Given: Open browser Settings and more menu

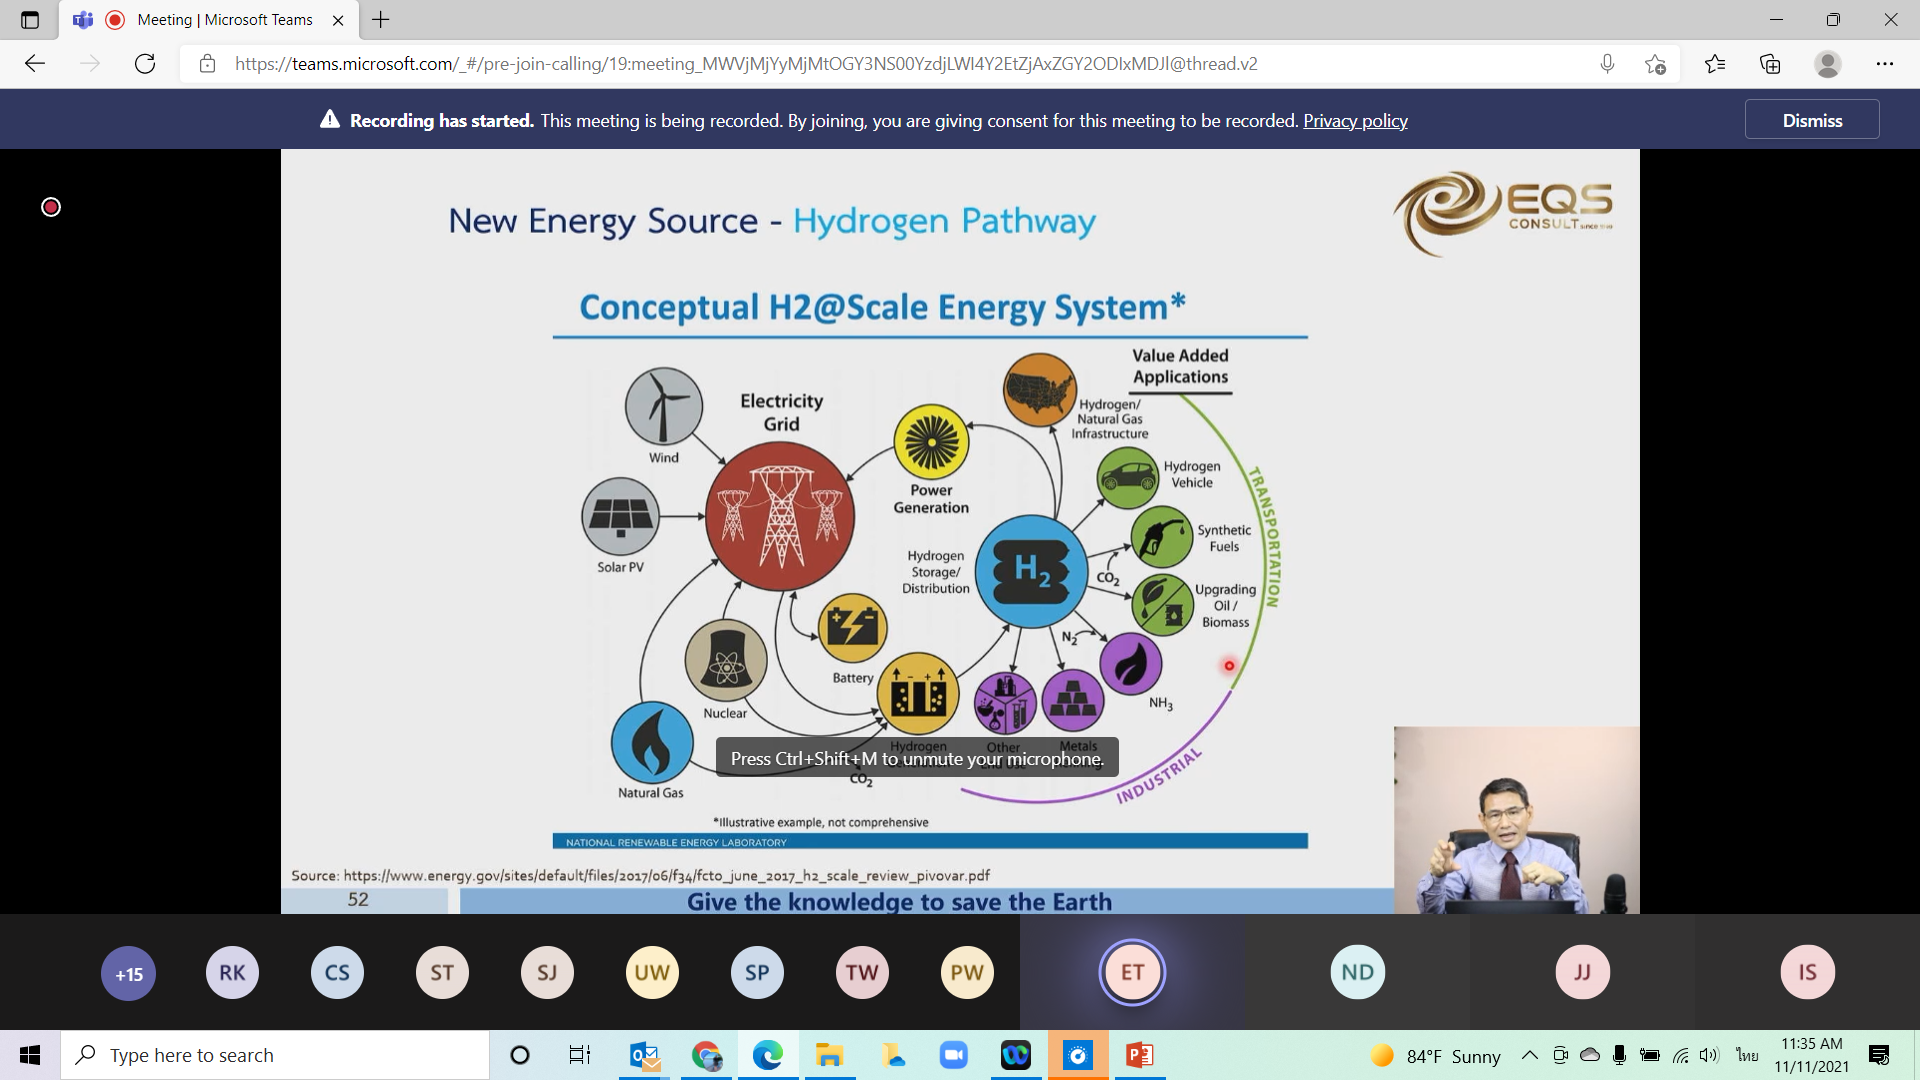Looking at the screenshot, I should tap(1885, 64).
